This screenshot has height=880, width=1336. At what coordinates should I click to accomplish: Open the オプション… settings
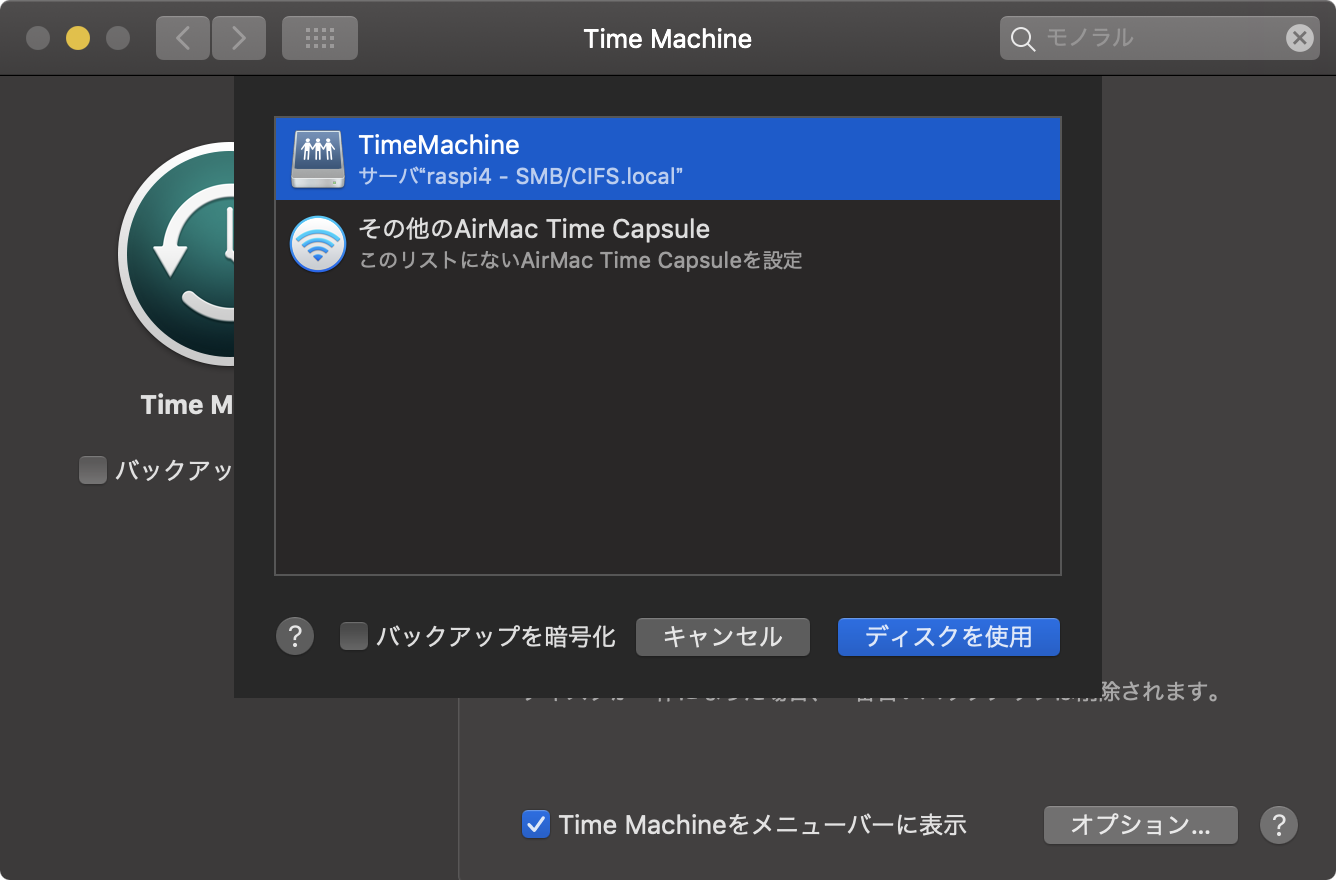pos(1140,825)
